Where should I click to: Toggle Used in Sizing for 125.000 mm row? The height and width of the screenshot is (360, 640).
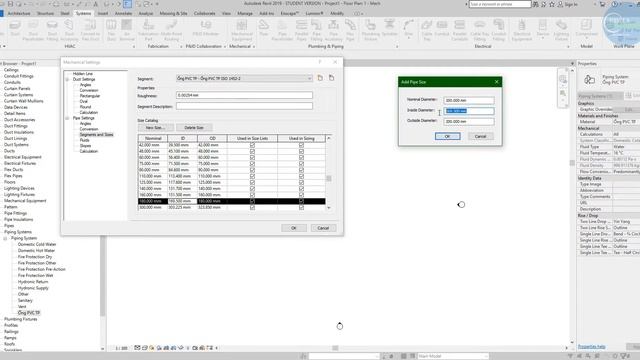(301, 182)
